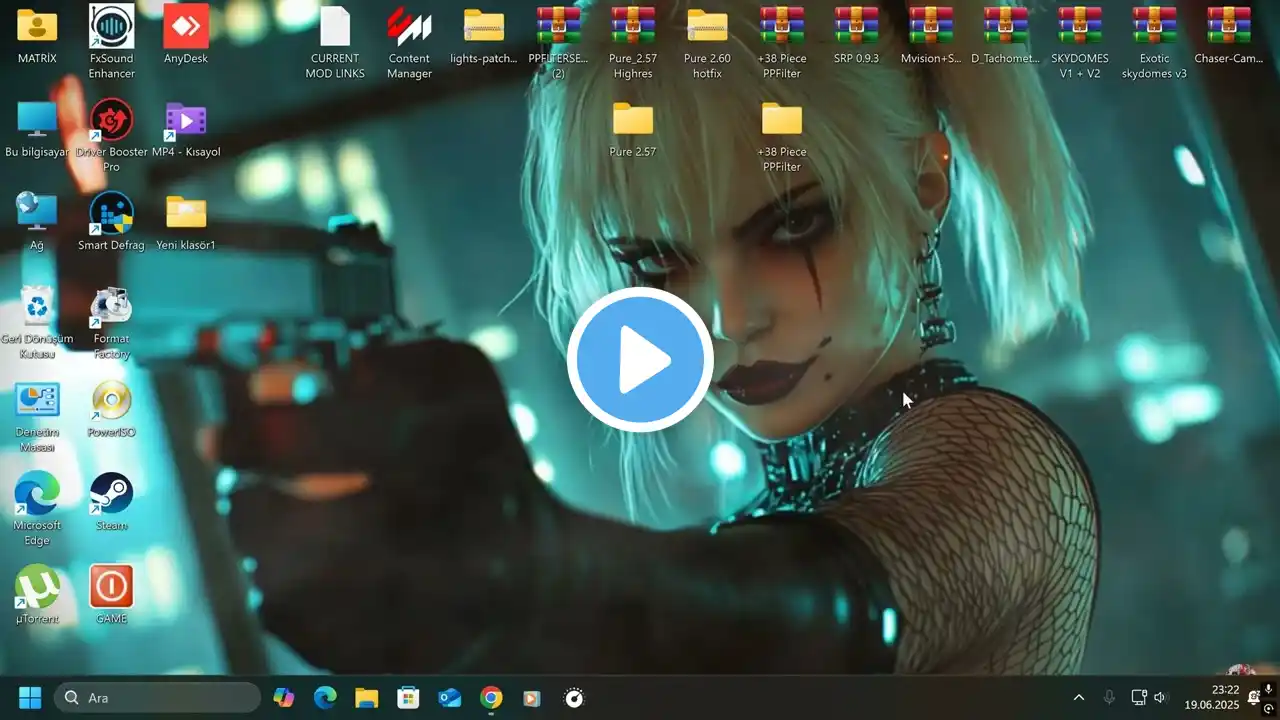Switch to Google Chrome on the taskbar
The height and width of the screenshot is (720, 1280).
point(491,698)
